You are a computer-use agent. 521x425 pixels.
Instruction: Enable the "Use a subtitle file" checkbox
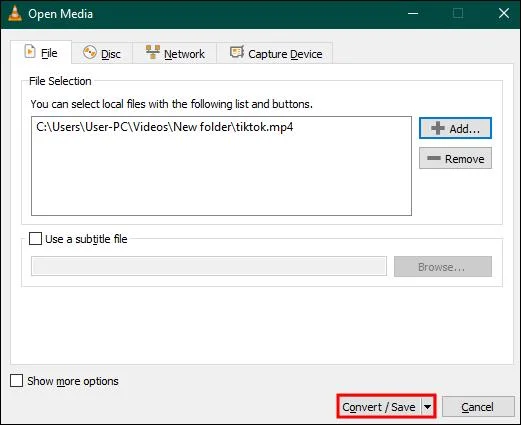(35, 239)
